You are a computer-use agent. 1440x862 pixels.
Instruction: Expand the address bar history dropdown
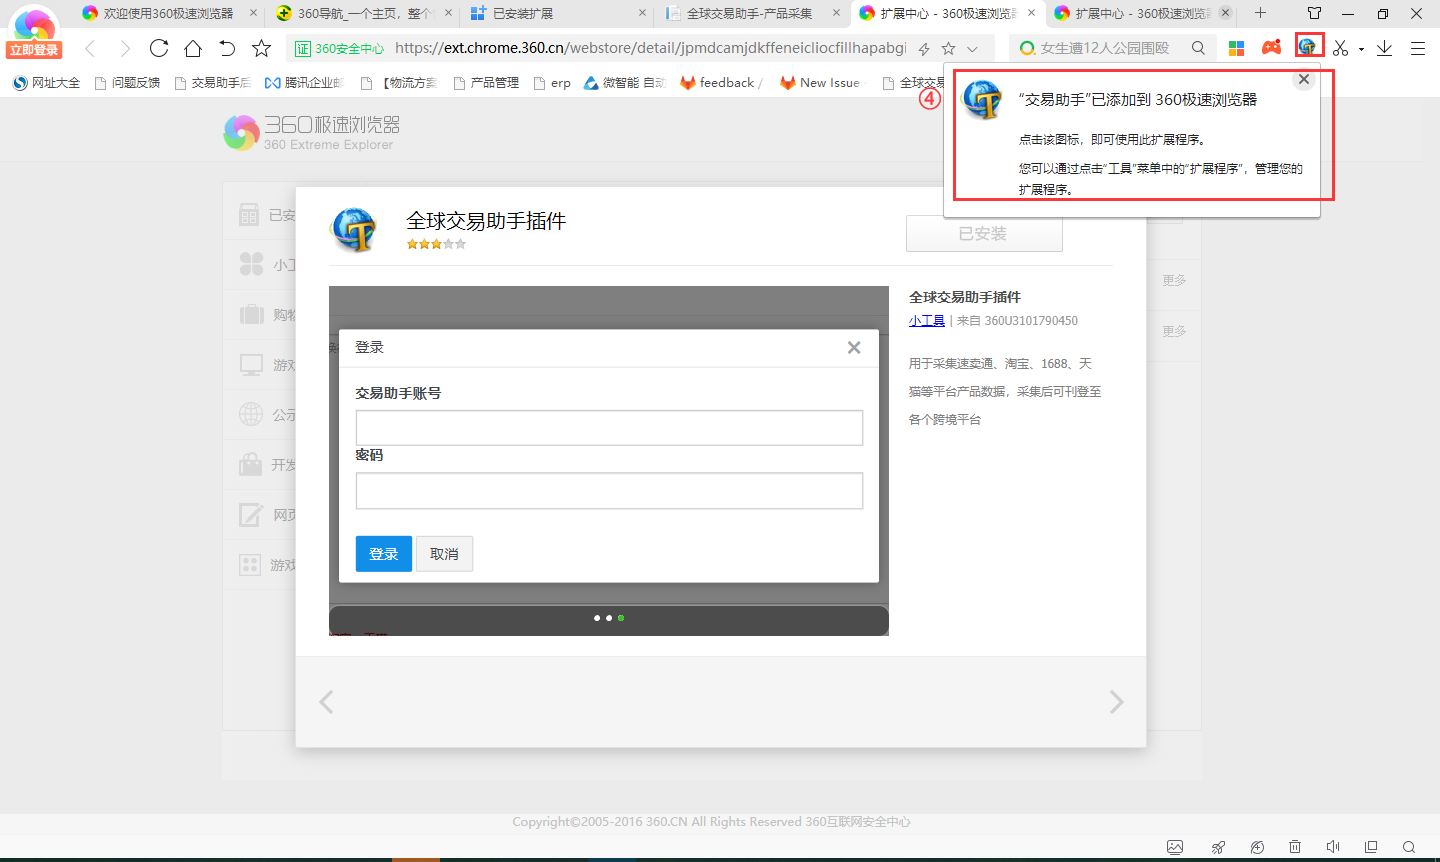click(x=972, y=48)
